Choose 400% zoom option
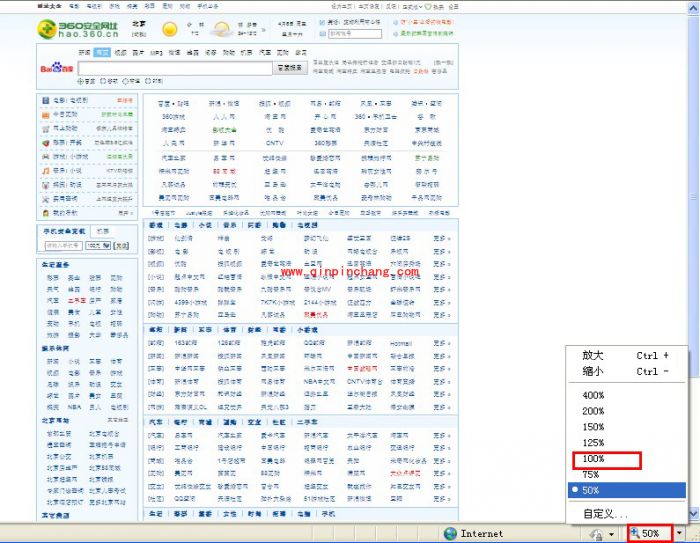700x543 pixels. (x=593, y=395)
